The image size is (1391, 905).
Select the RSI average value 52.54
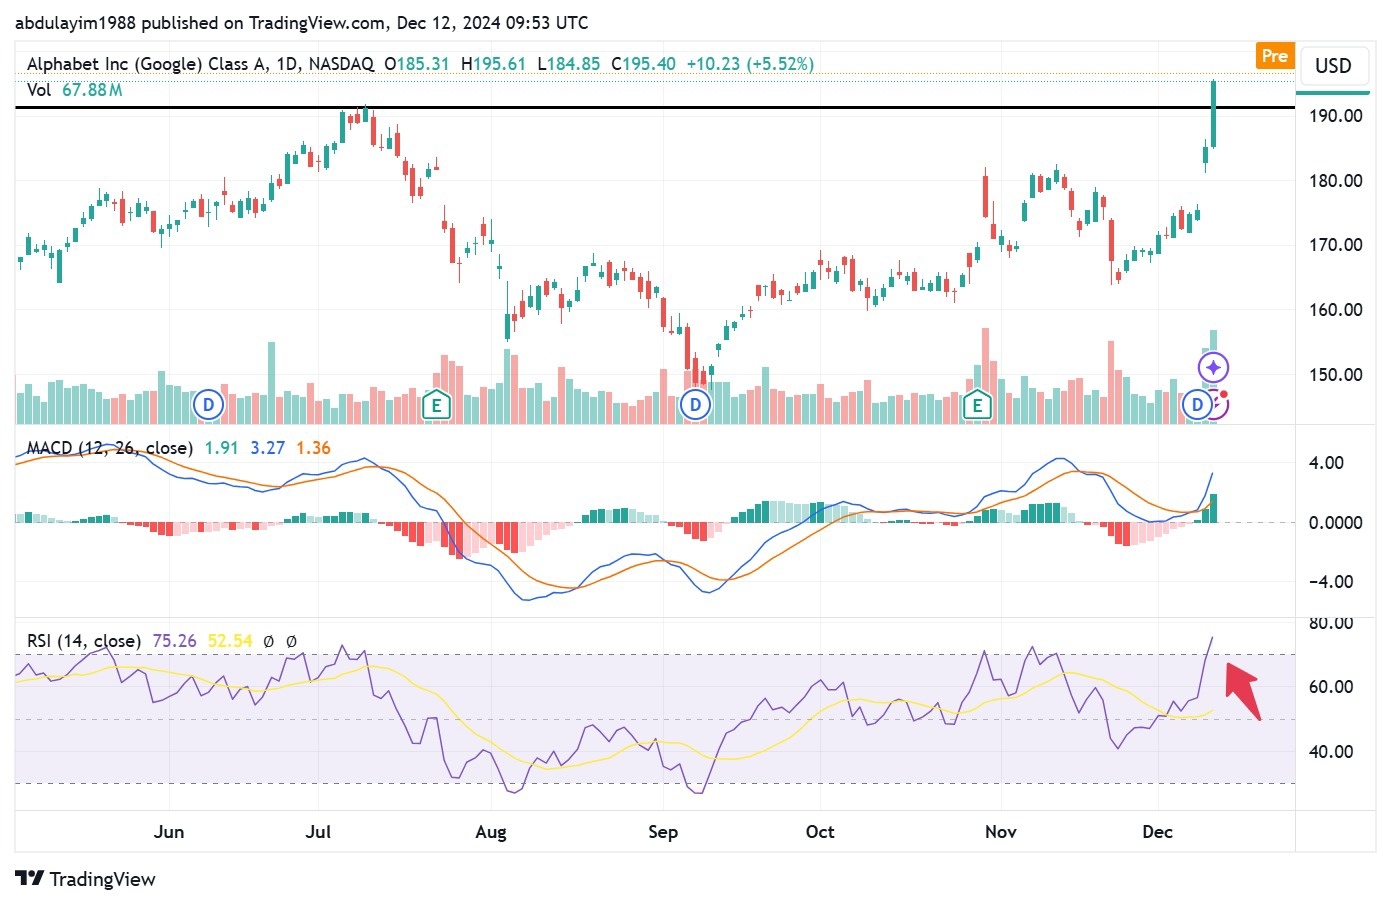(230, 641)
